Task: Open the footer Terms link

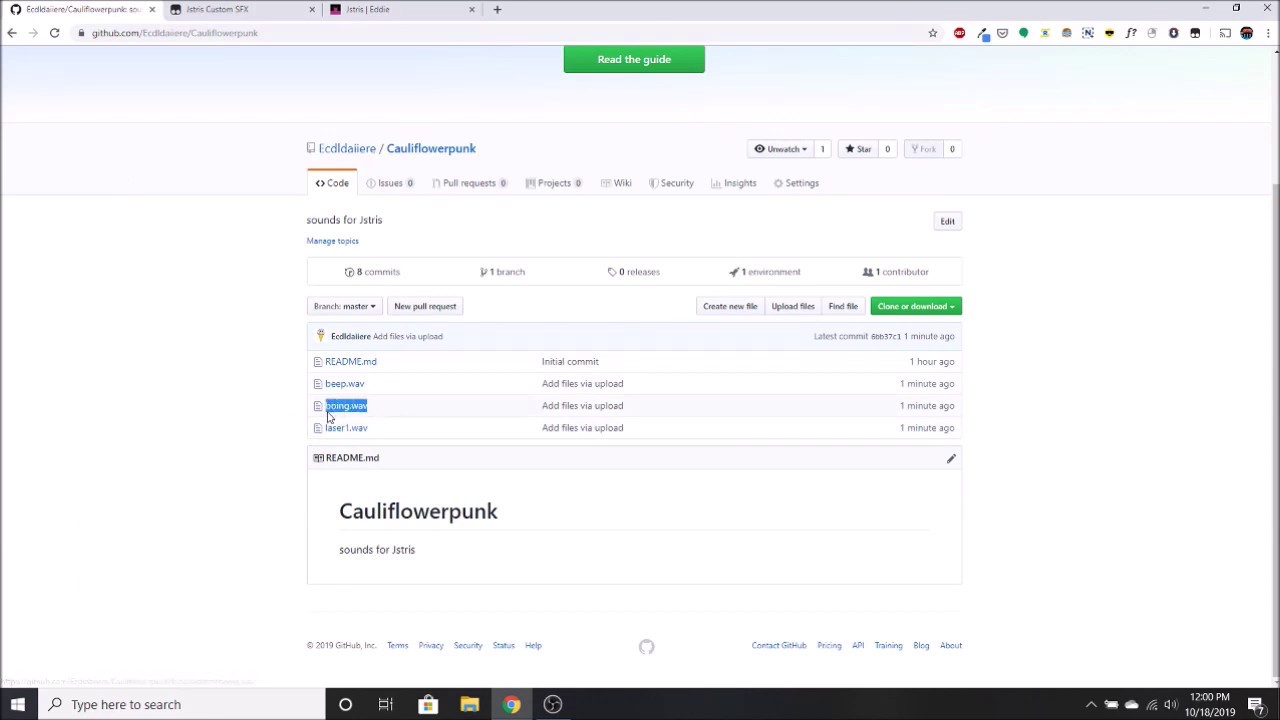Action: click(397, 646)
